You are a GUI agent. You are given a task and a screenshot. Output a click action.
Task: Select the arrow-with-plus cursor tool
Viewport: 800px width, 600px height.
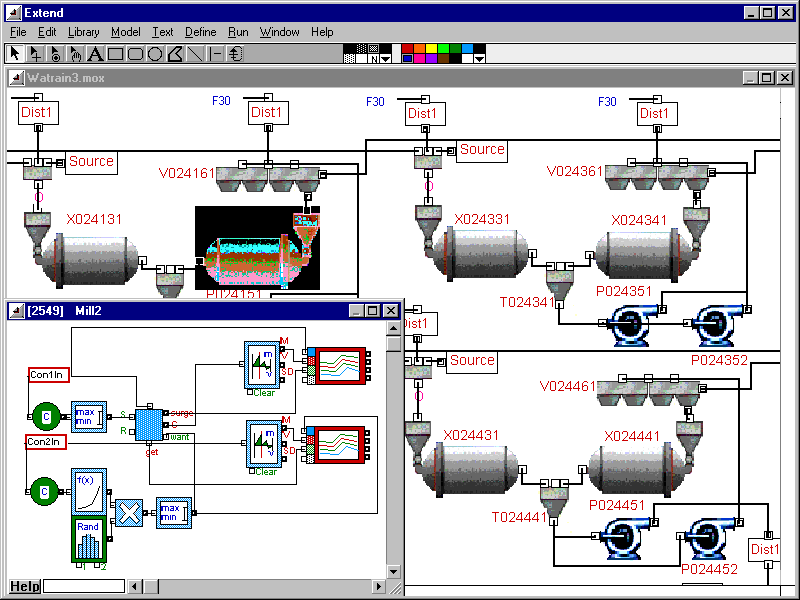click(x=35, y=54)
